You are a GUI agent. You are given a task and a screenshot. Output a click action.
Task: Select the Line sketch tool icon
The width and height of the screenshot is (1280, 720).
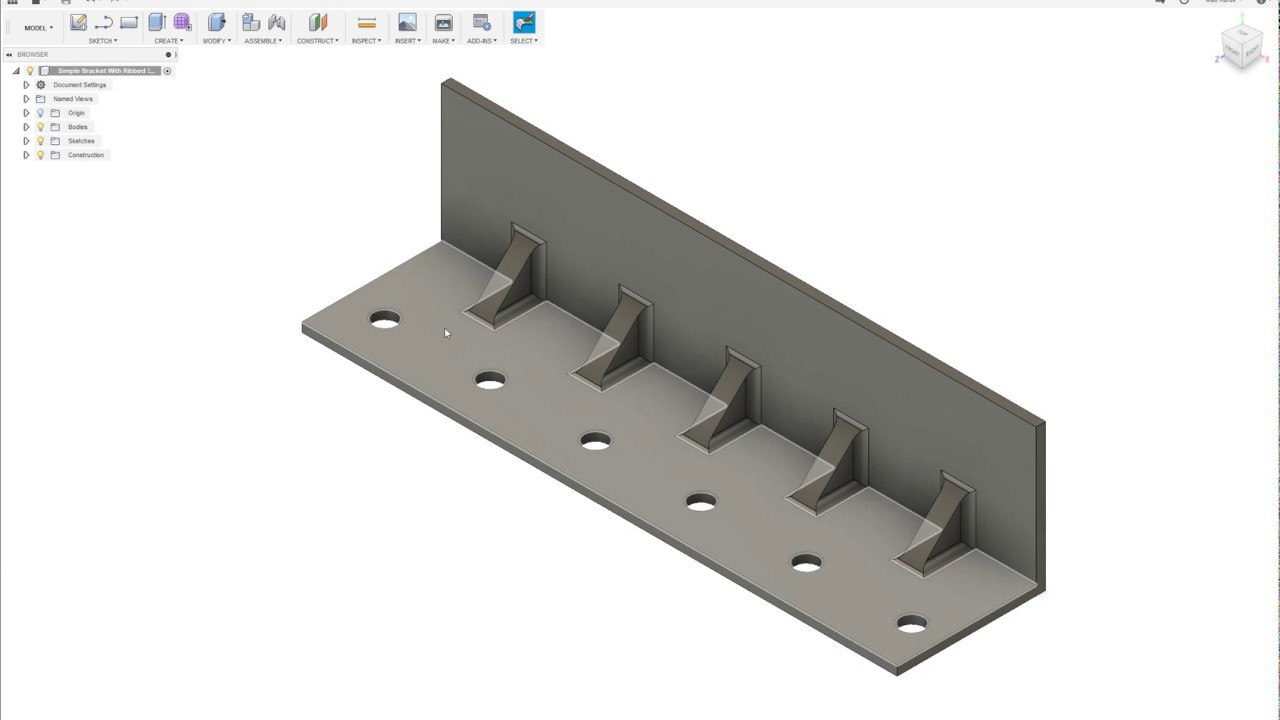tap(103, 22)
